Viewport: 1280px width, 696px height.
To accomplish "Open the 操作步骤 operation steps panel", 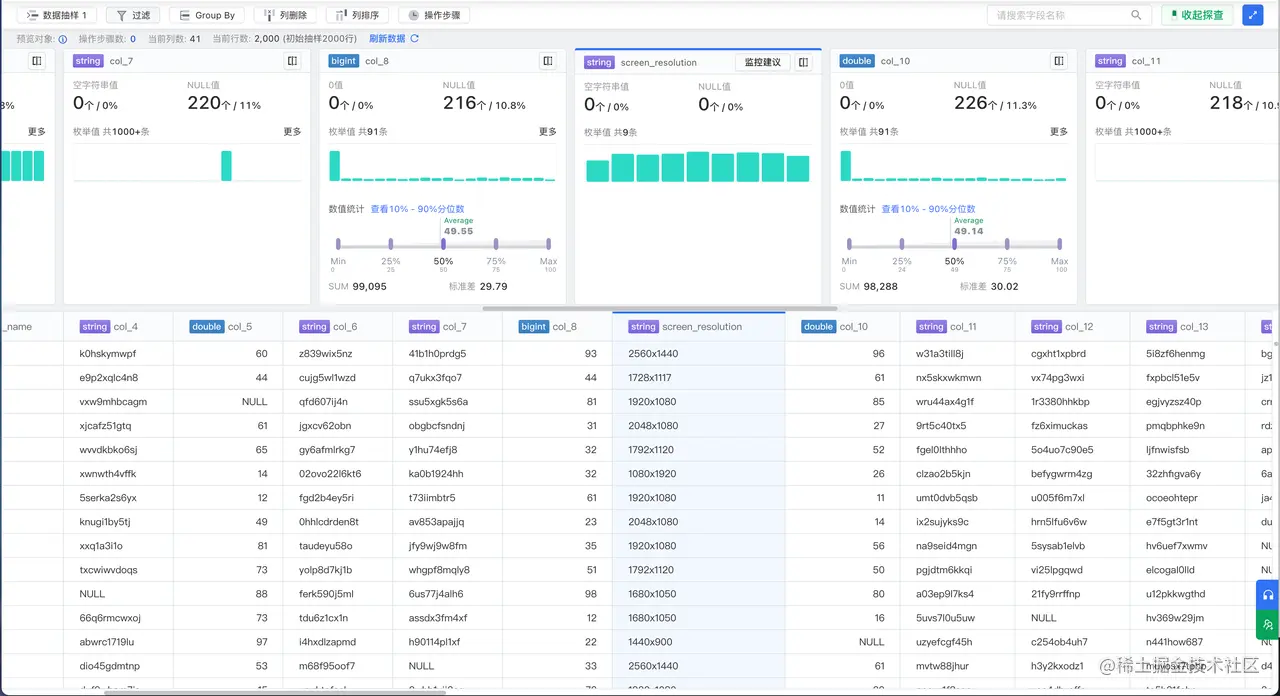I will (434, 15).
